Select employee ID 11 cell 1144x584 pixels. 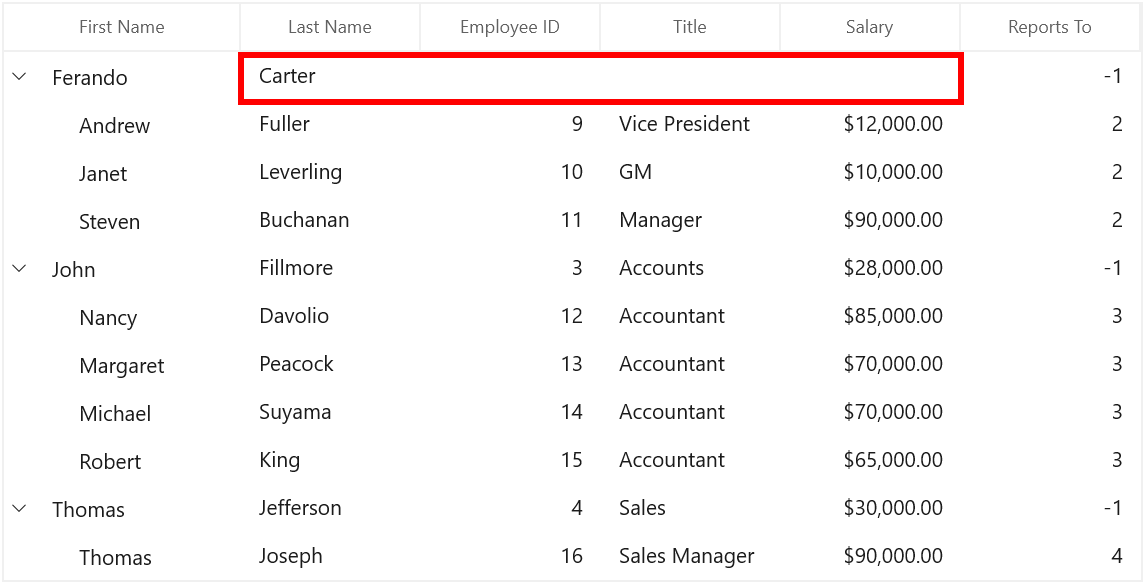pyautogui.click(x=572, y=220)
